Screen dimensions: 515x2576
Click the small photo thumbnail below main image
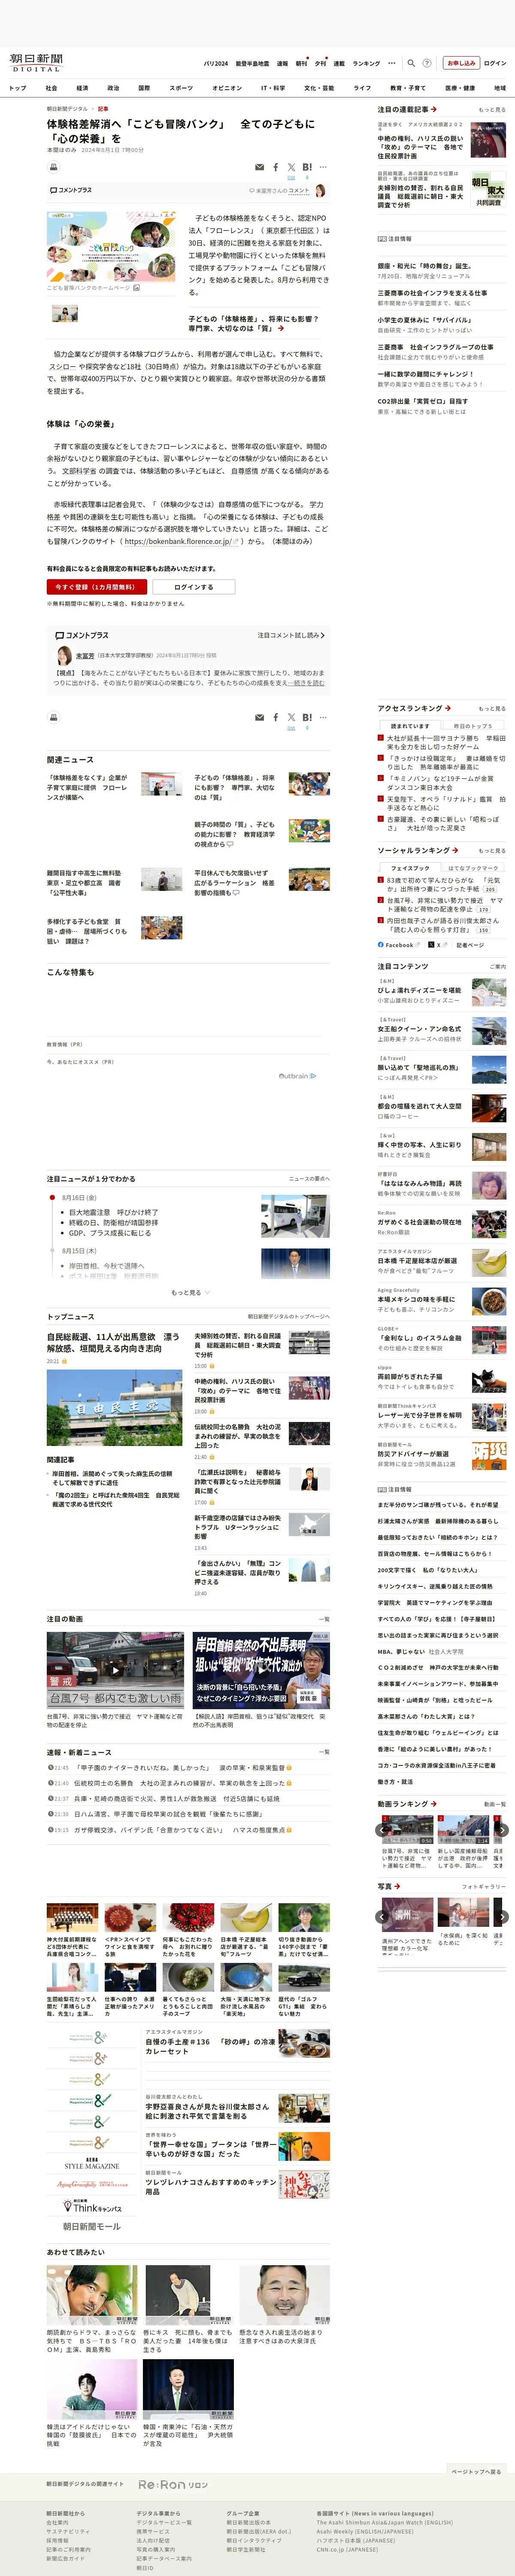tap(65, 314)
